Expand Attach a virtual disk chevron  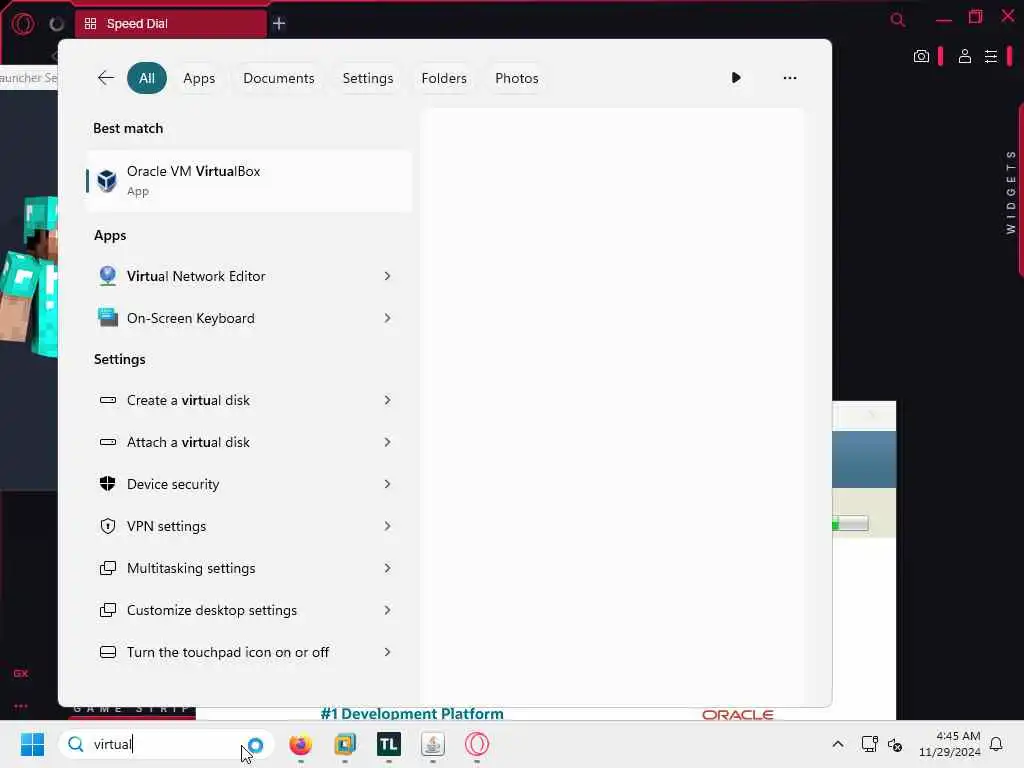pos(387,442)
